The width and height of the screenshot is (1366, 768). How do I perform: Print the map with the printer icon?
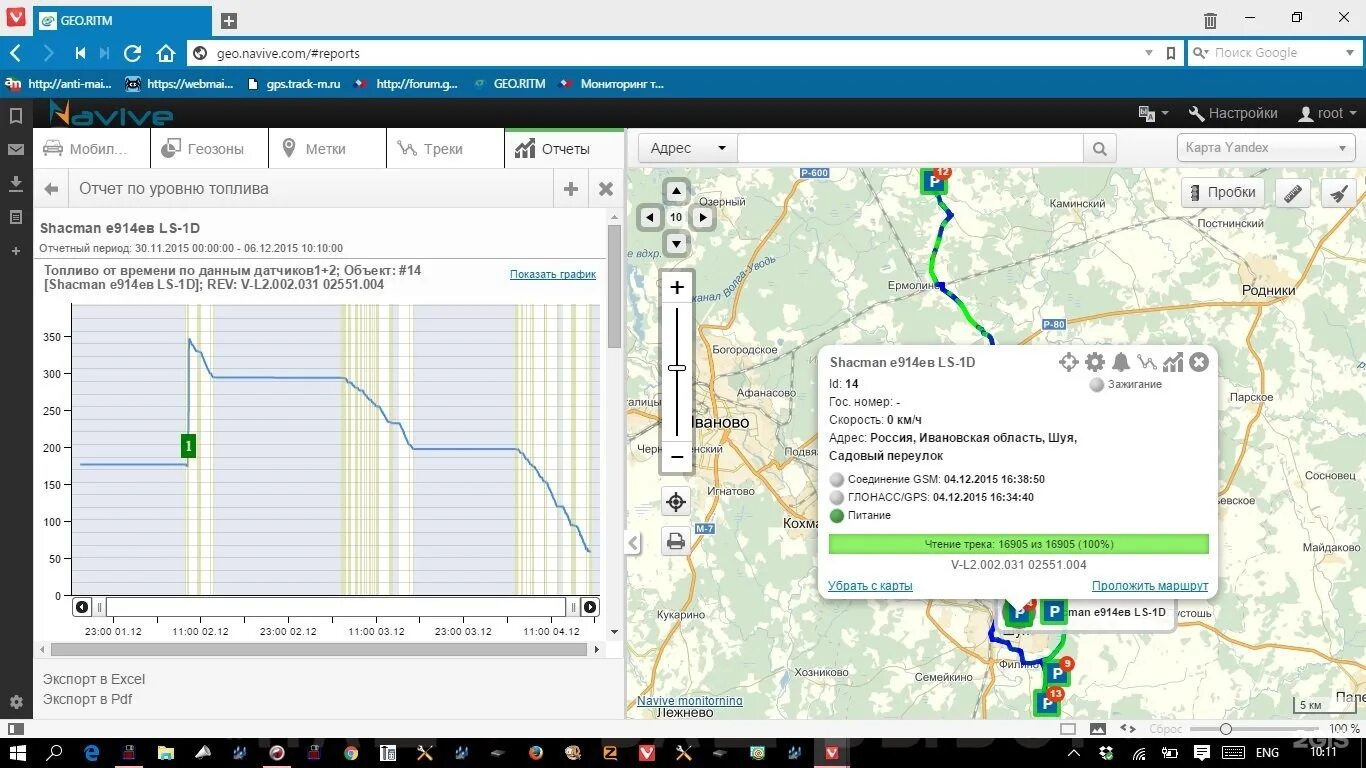676,542
